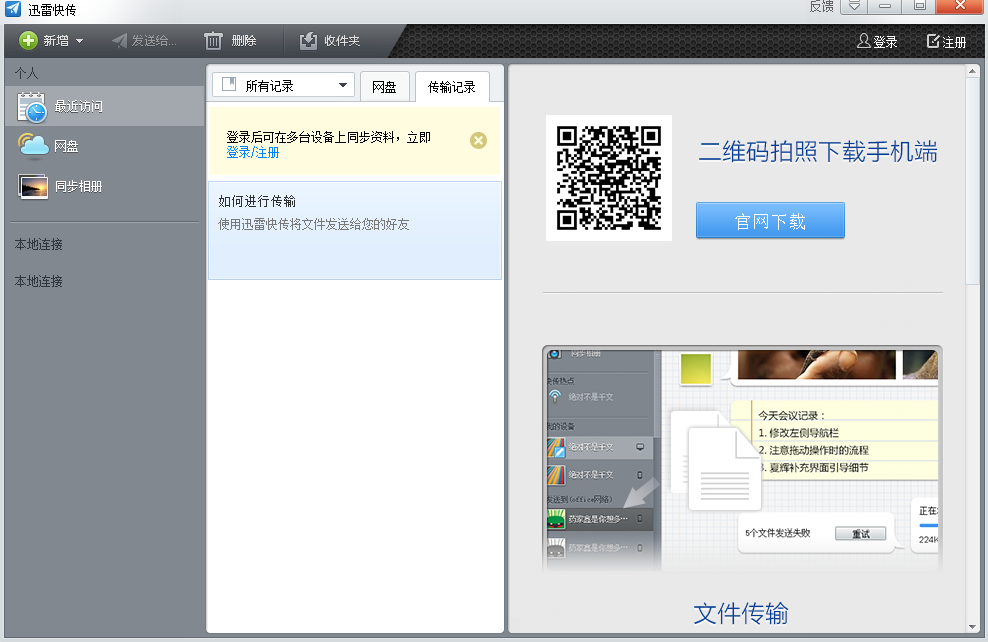Open the 最近访问 calendar clock icon
This screenshot has width=988, height=642.
pyautogui.click(x=32, y=106)
